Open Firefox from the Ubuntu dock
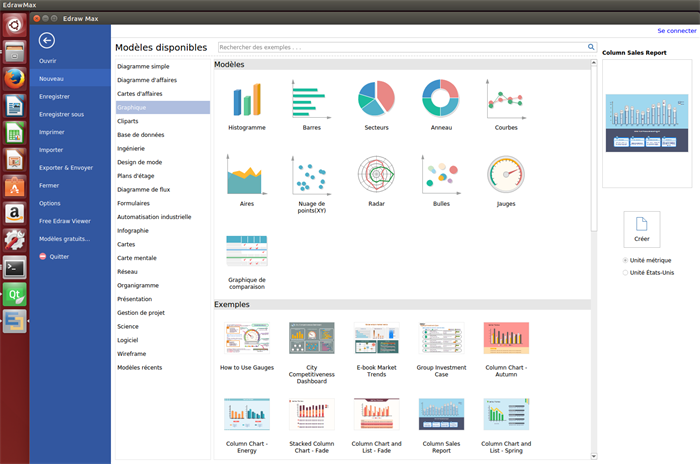700x464 pixels. point(14,79)
